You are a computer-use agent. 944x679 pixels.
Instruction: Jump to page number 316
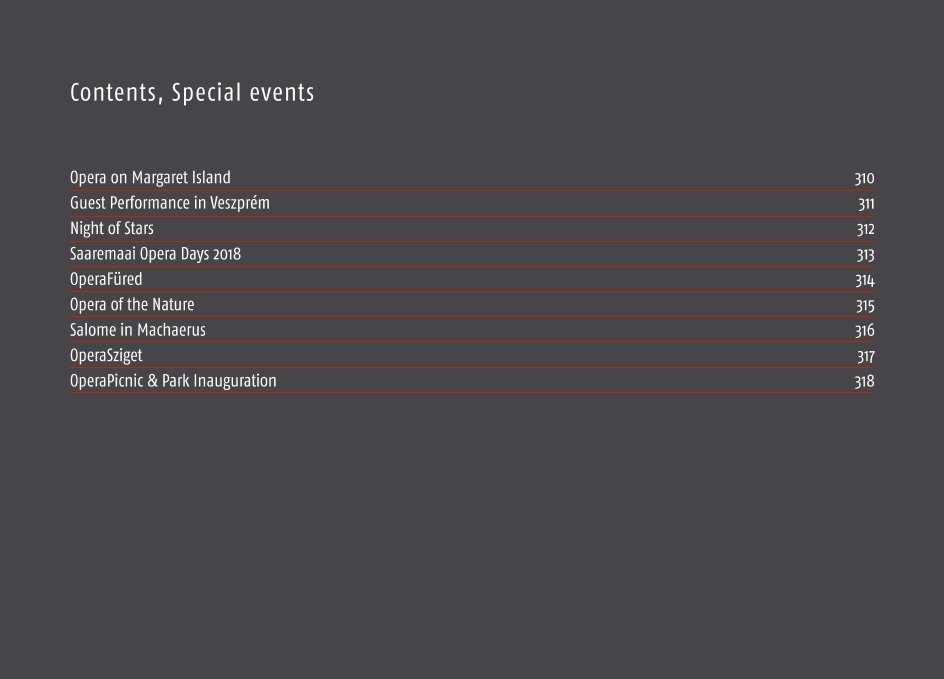[865, 330]
